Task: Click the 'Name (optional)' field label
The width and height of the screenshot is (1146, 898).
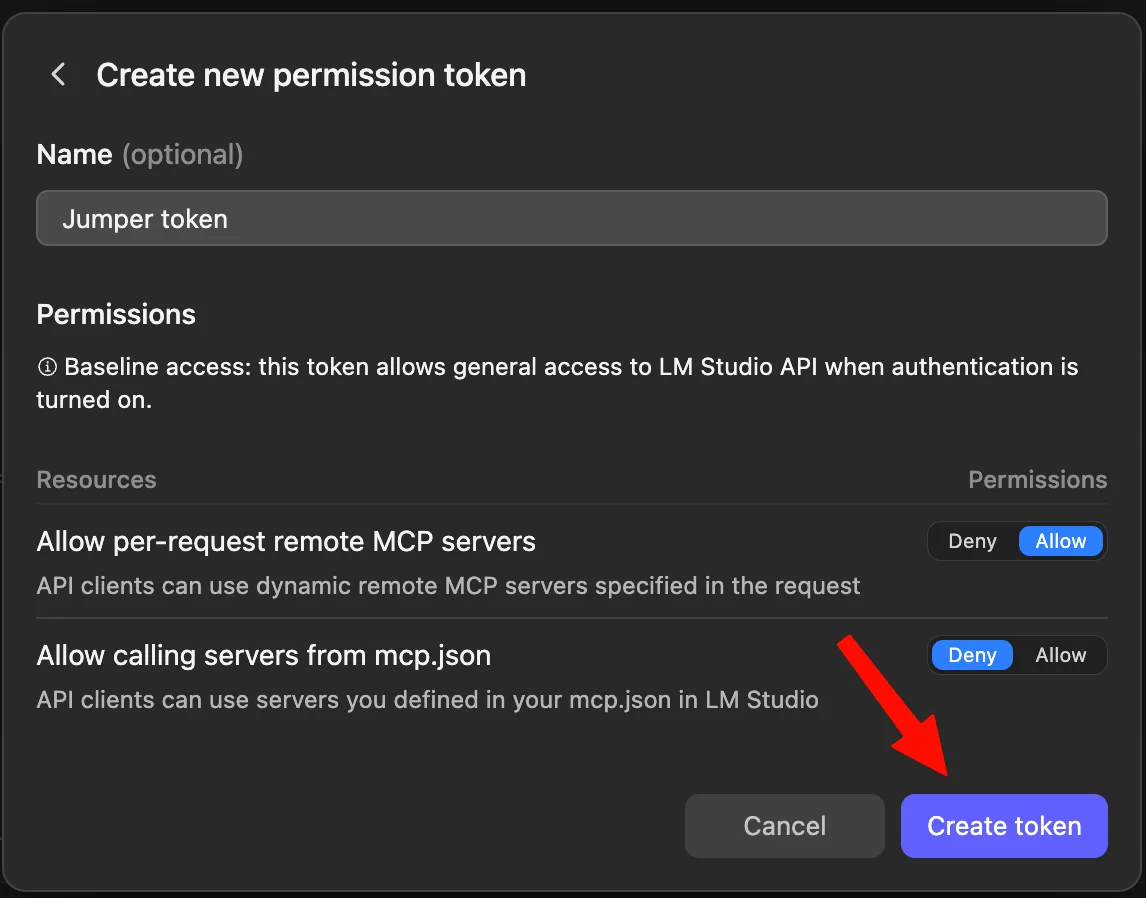Action: (140, 155)
